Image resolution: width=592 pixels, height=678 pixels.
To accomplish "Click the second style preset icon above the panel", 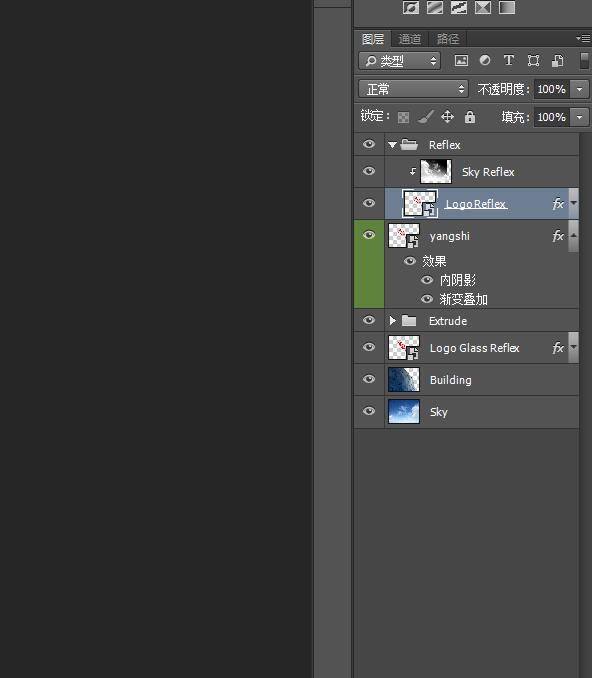I will click(x=435, y=7).
